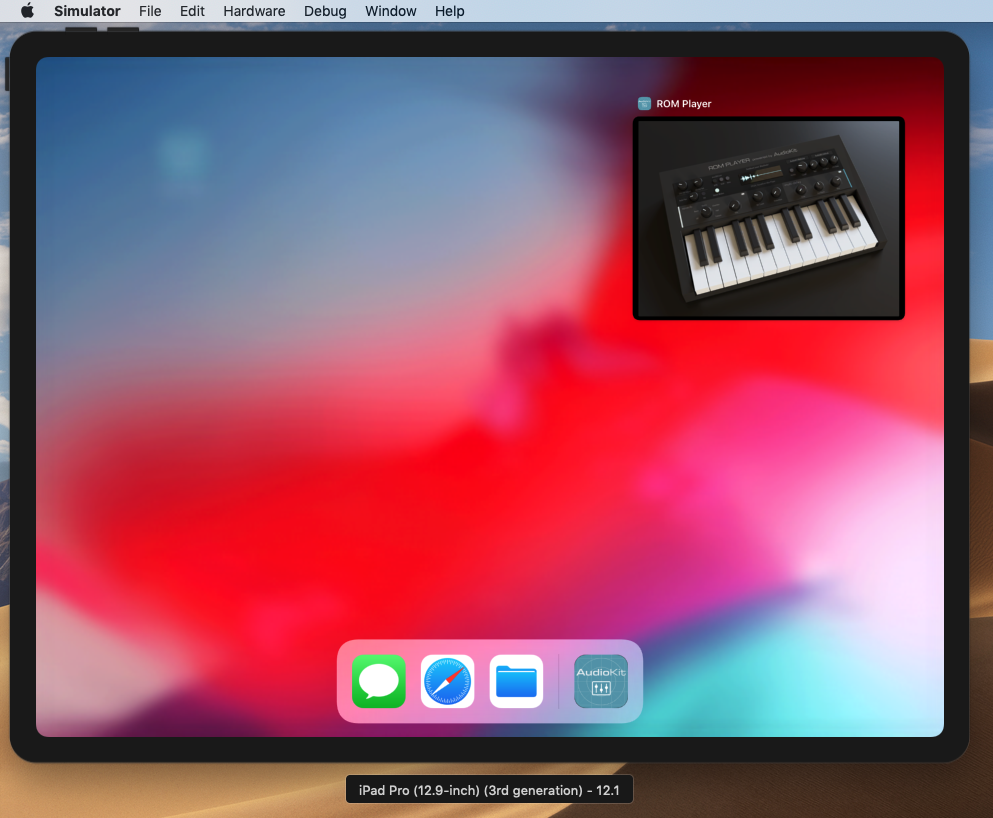Screen dimensions: 993x818
Task: Open the Apple menu
Action: [27, 11]
